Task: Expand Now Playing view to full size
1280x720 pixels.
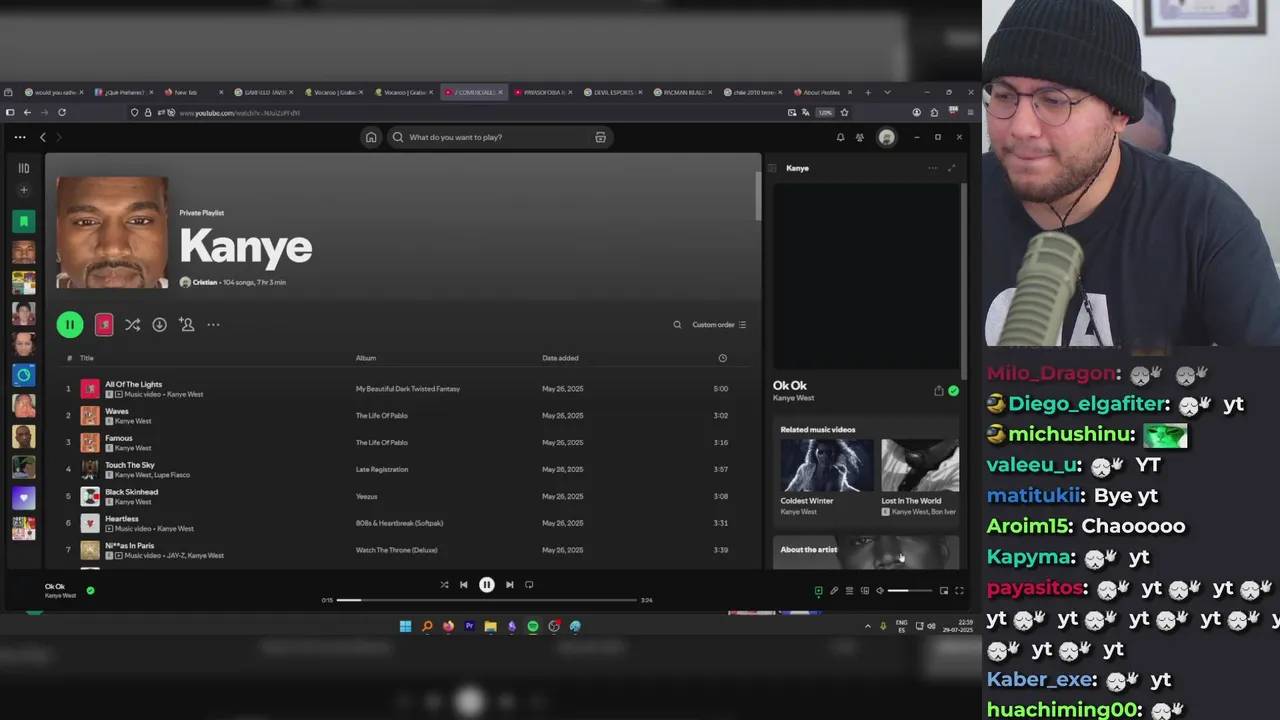Action: click(951, 168)
